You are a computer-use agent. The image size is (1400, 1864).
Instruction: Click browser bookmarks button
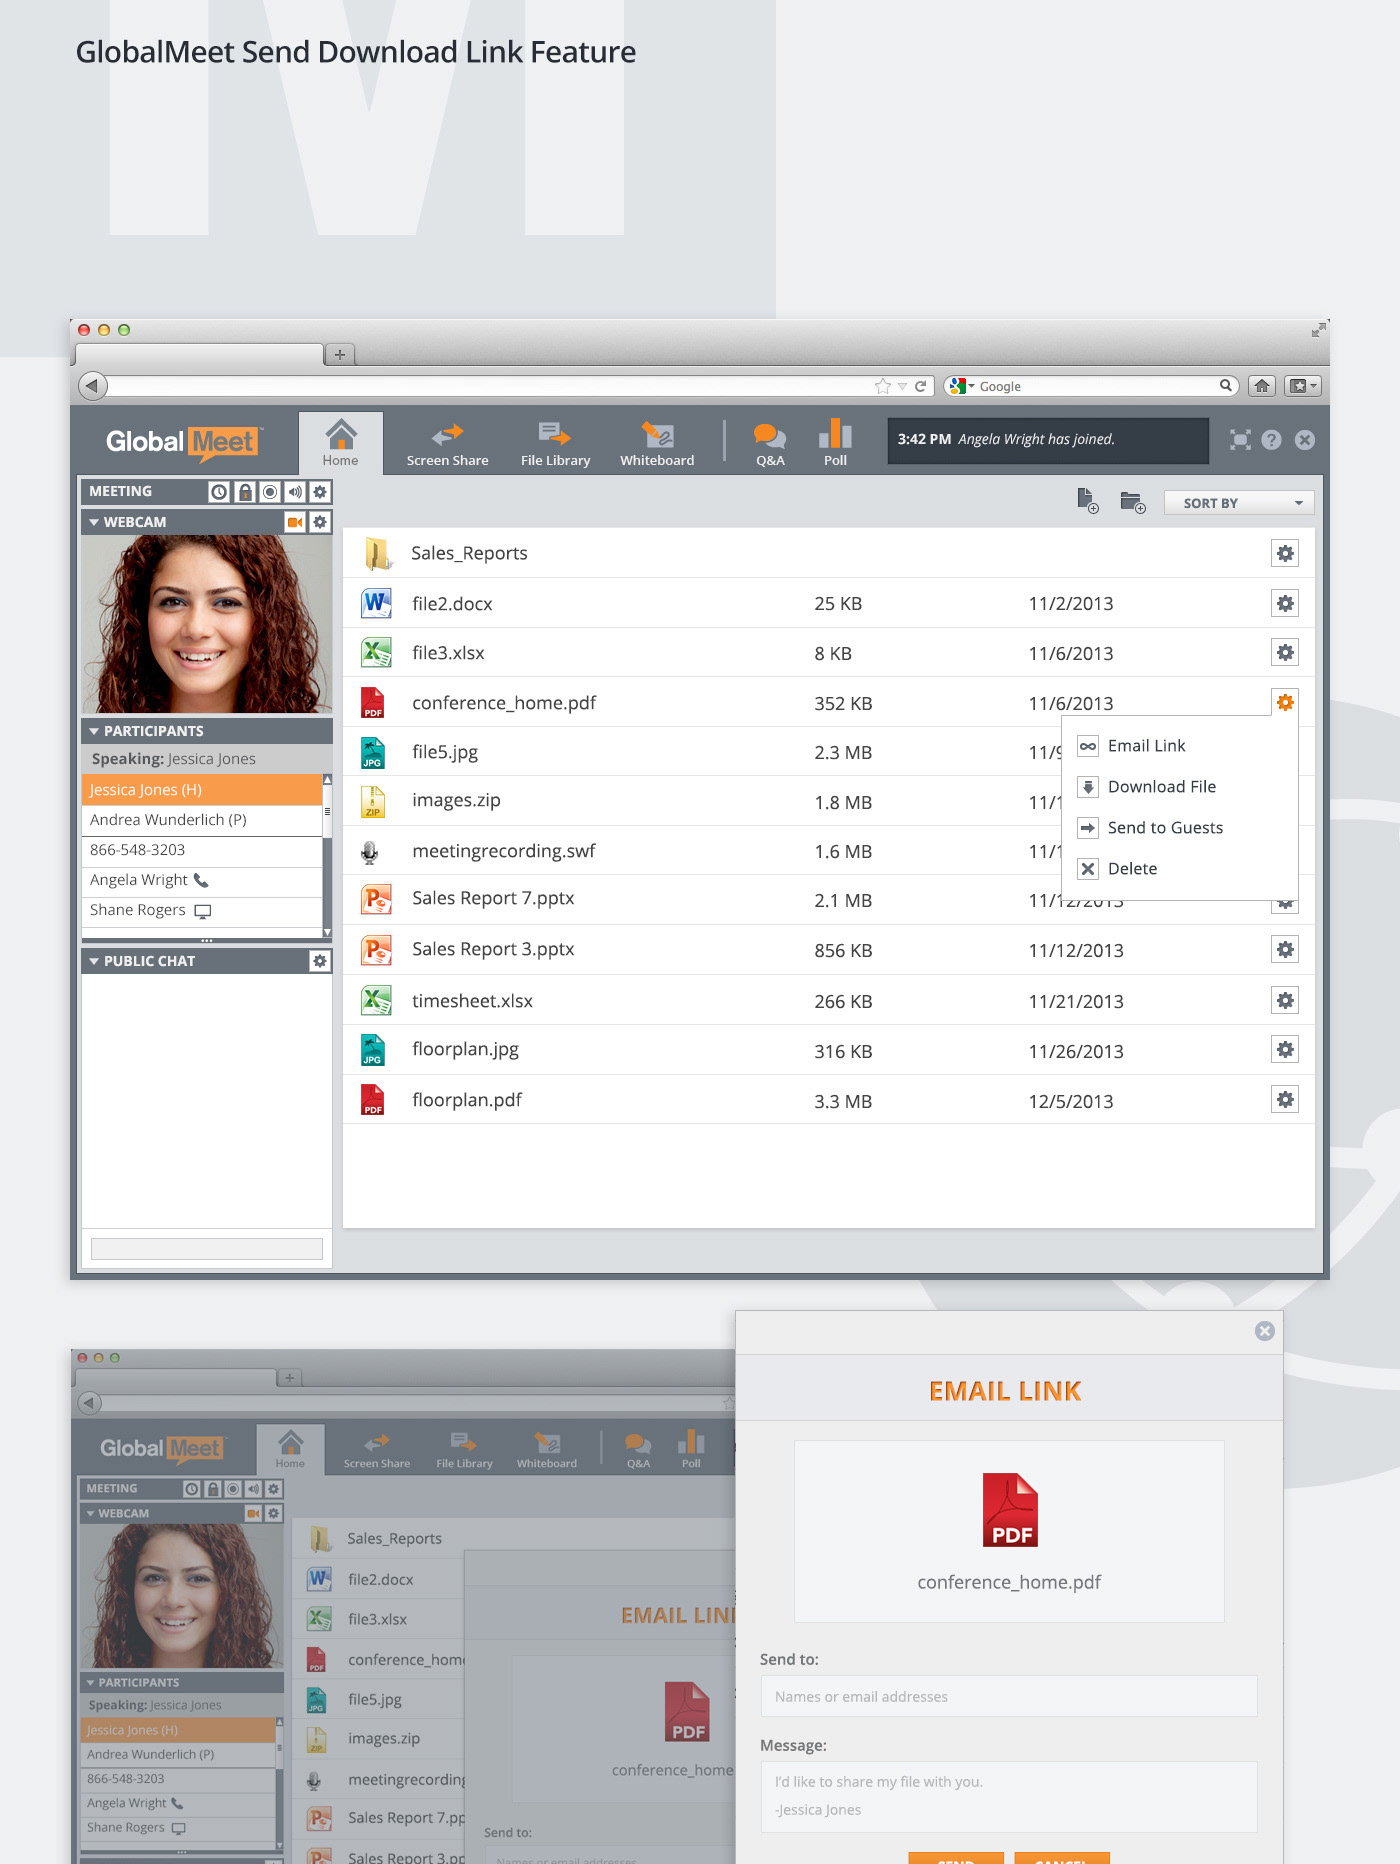(1303, 386)
